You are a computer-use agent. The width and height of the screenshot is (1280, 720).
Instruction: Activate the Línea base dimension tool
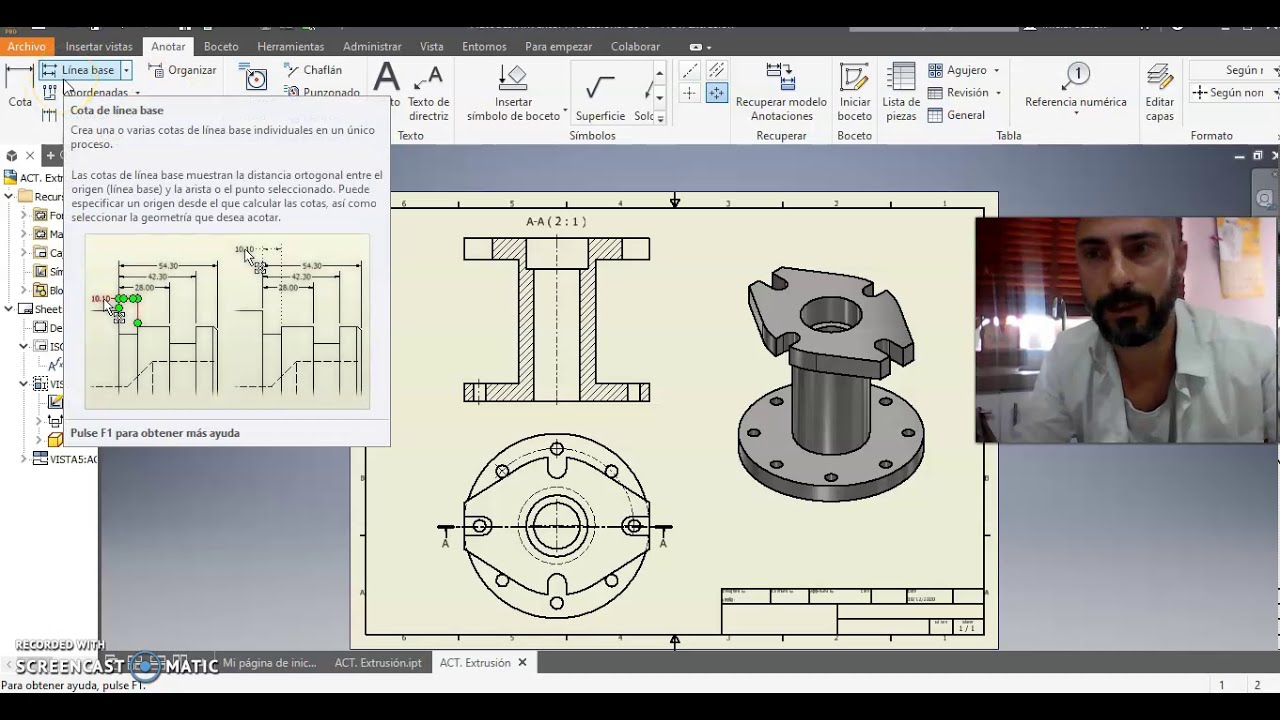tap(79, 70)
